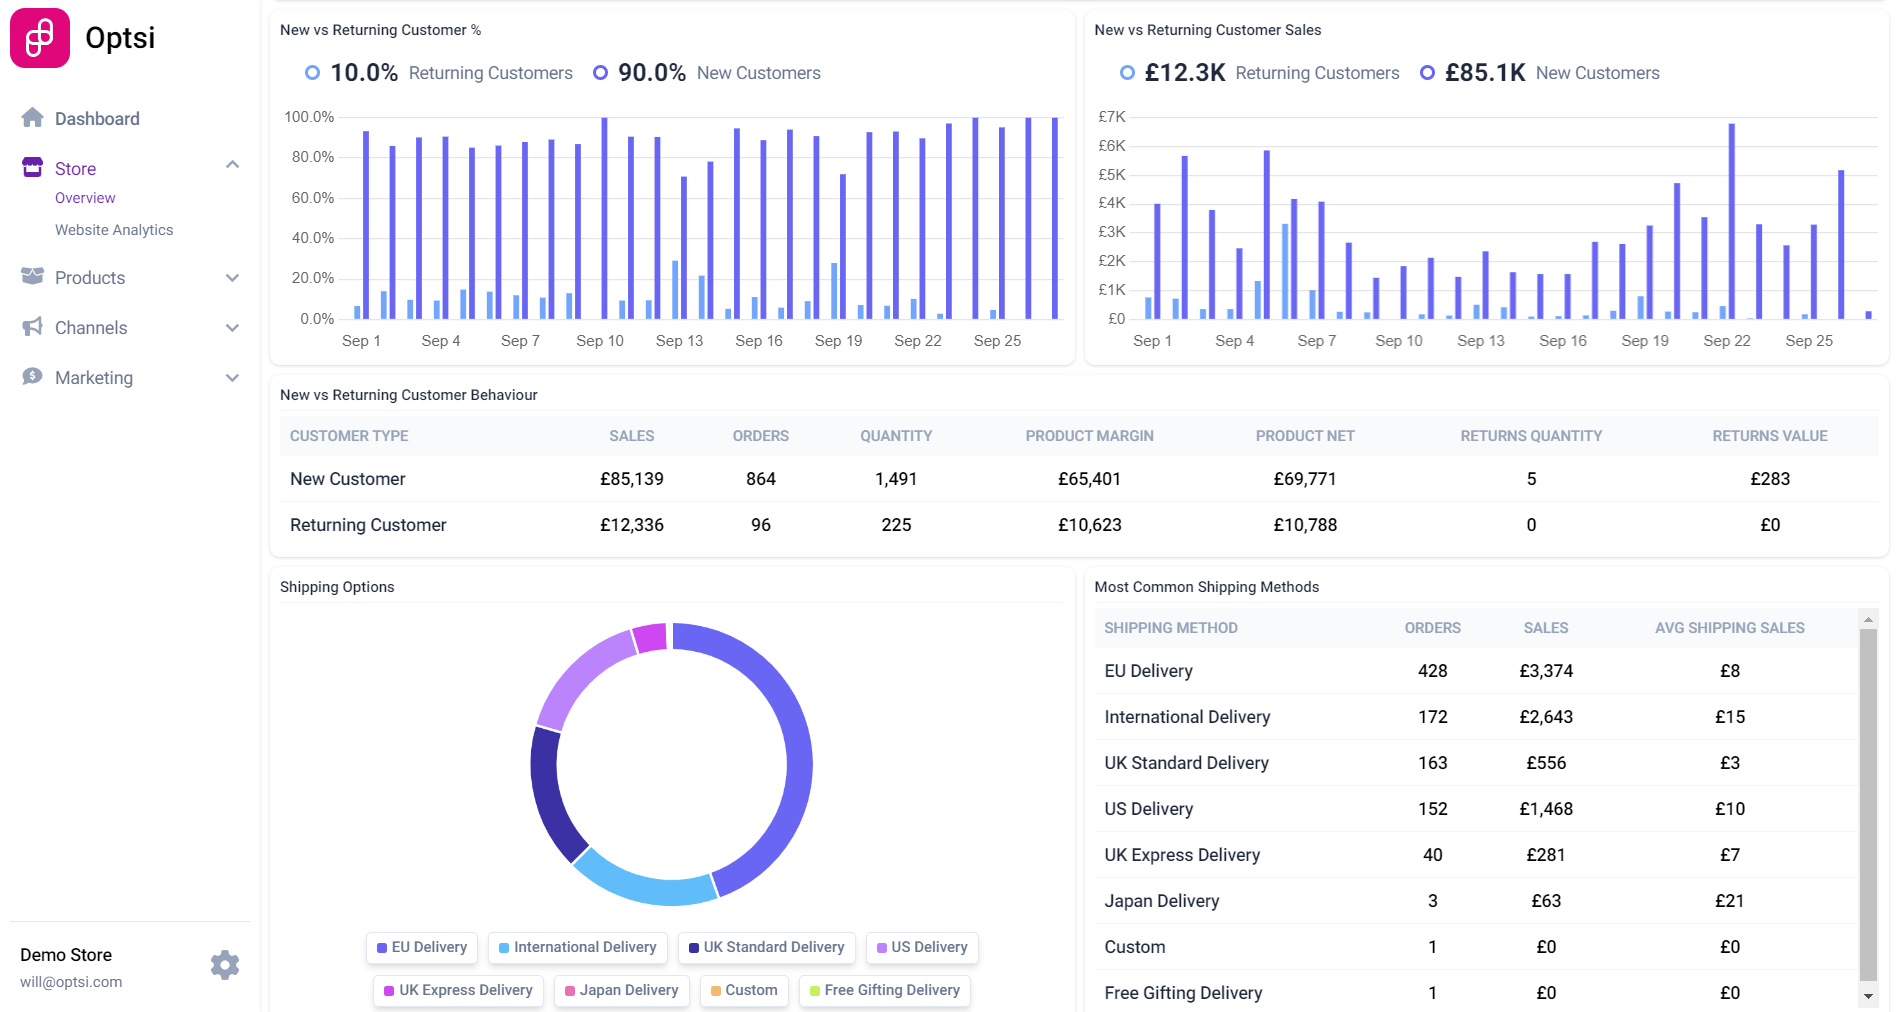This screenshot has height=1012, width=1897.
Task: Select the New Customer row label
Action: point(347,479)
